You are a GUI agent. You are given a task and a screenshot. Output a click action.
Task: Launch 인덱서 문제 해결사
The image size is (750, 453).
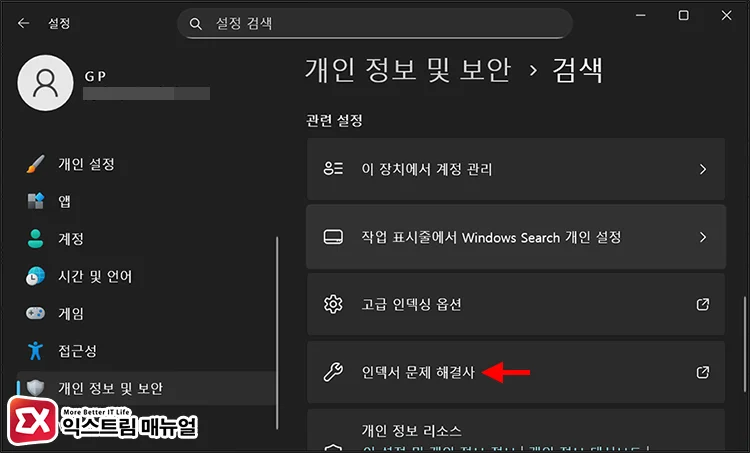[516, 372]
